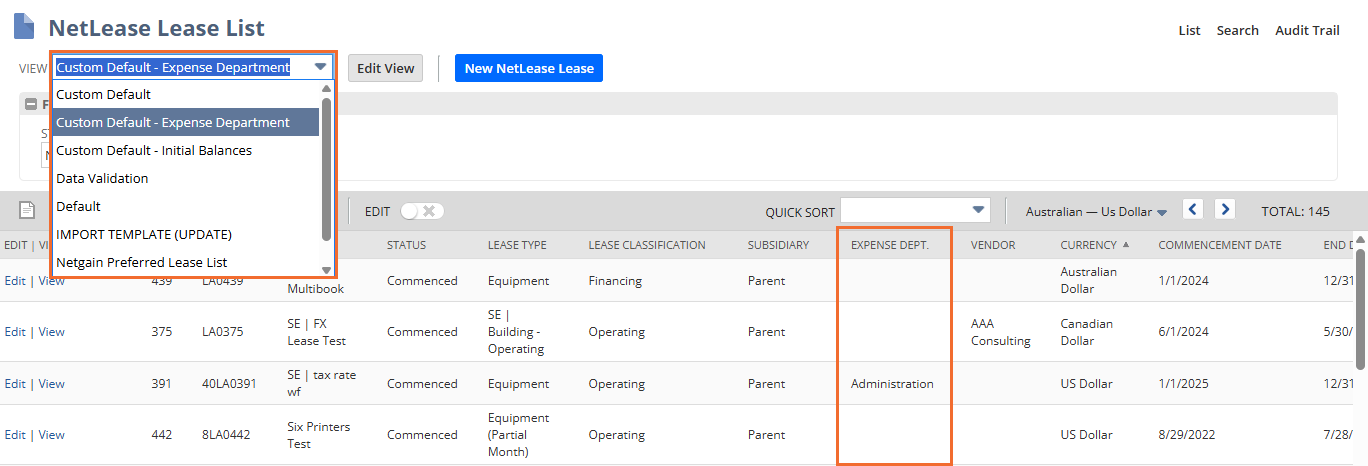Go to previous page arrow
This screenshot has width=1368, height=466.
pyautogui.click(x=1192, y=210)
